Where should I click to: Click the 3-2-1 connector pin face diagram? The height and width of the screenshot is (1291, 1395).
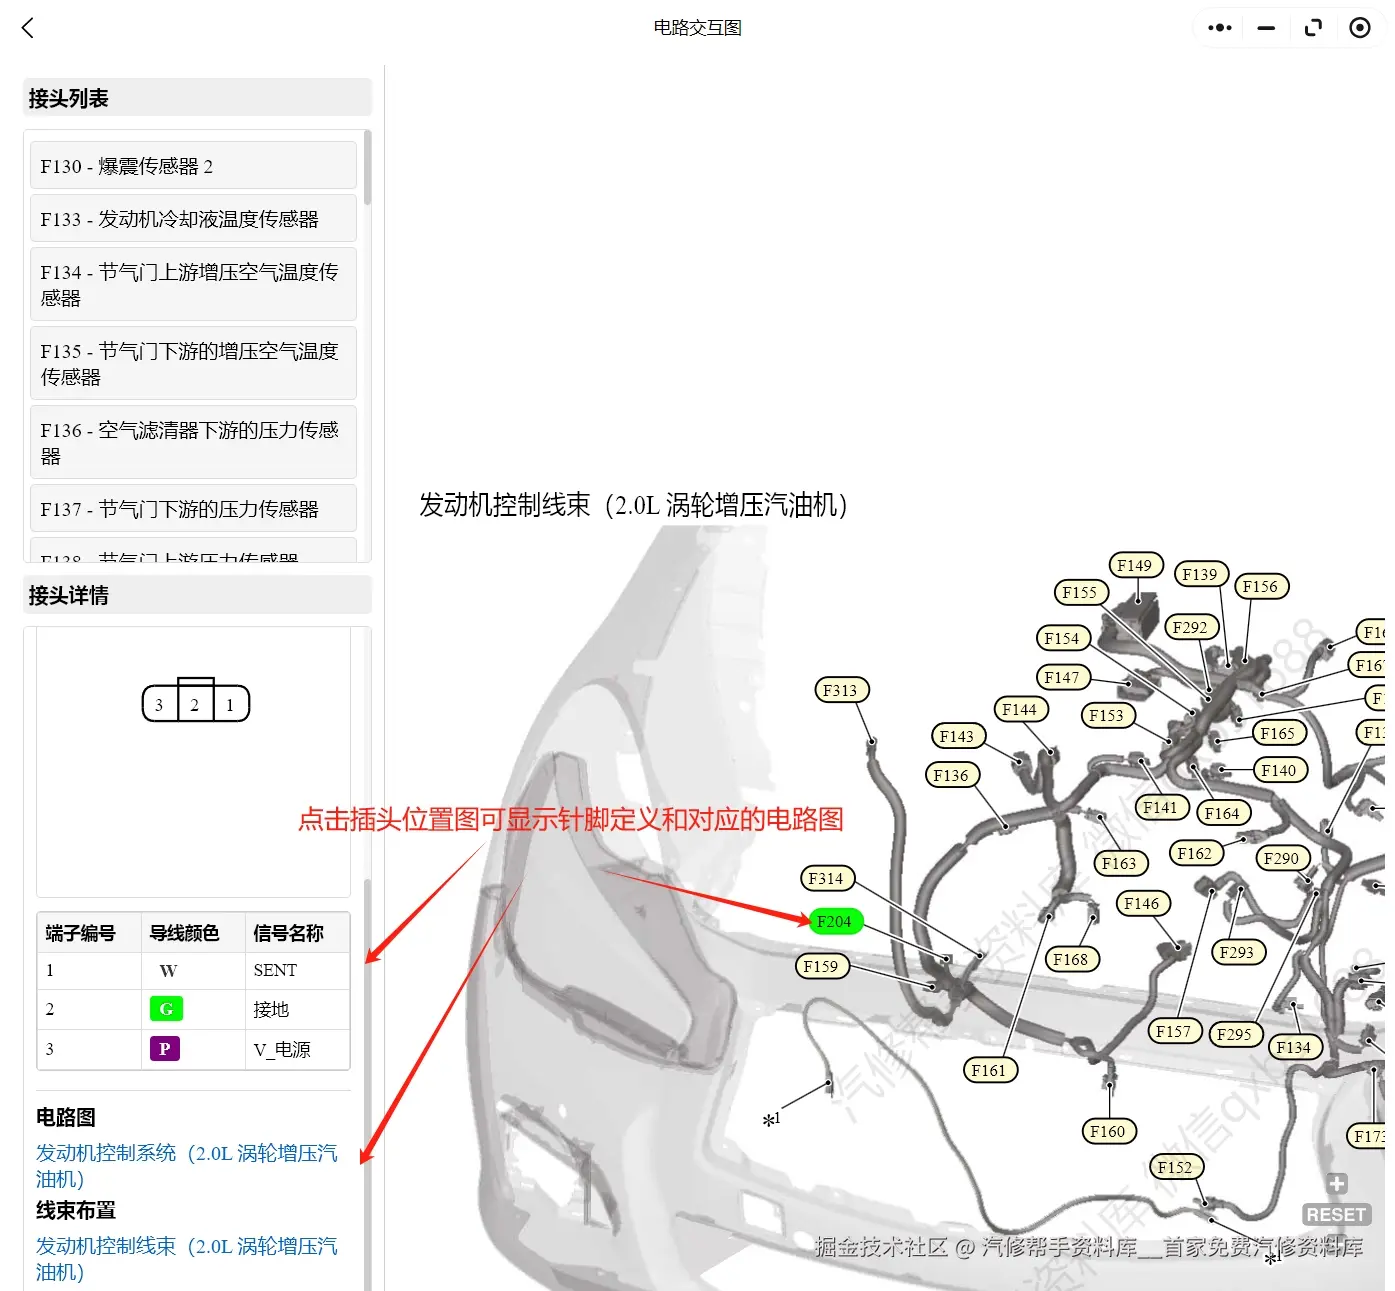point(195,701)
